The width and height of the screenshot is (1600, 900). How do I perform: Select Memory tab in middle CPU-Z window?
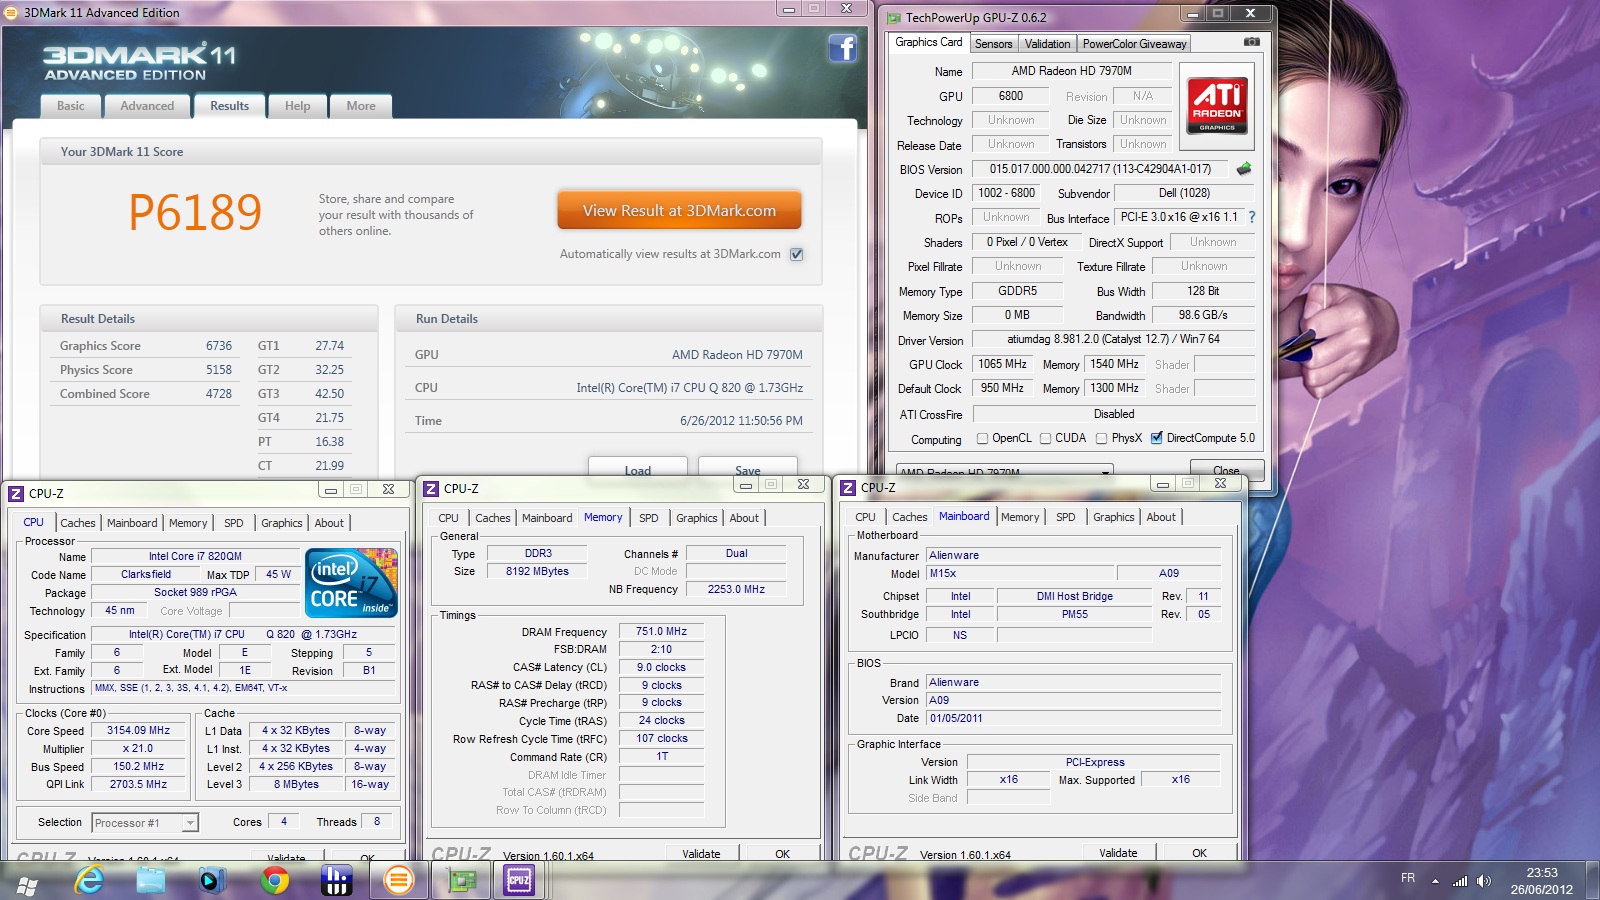(x=603, y=517)
